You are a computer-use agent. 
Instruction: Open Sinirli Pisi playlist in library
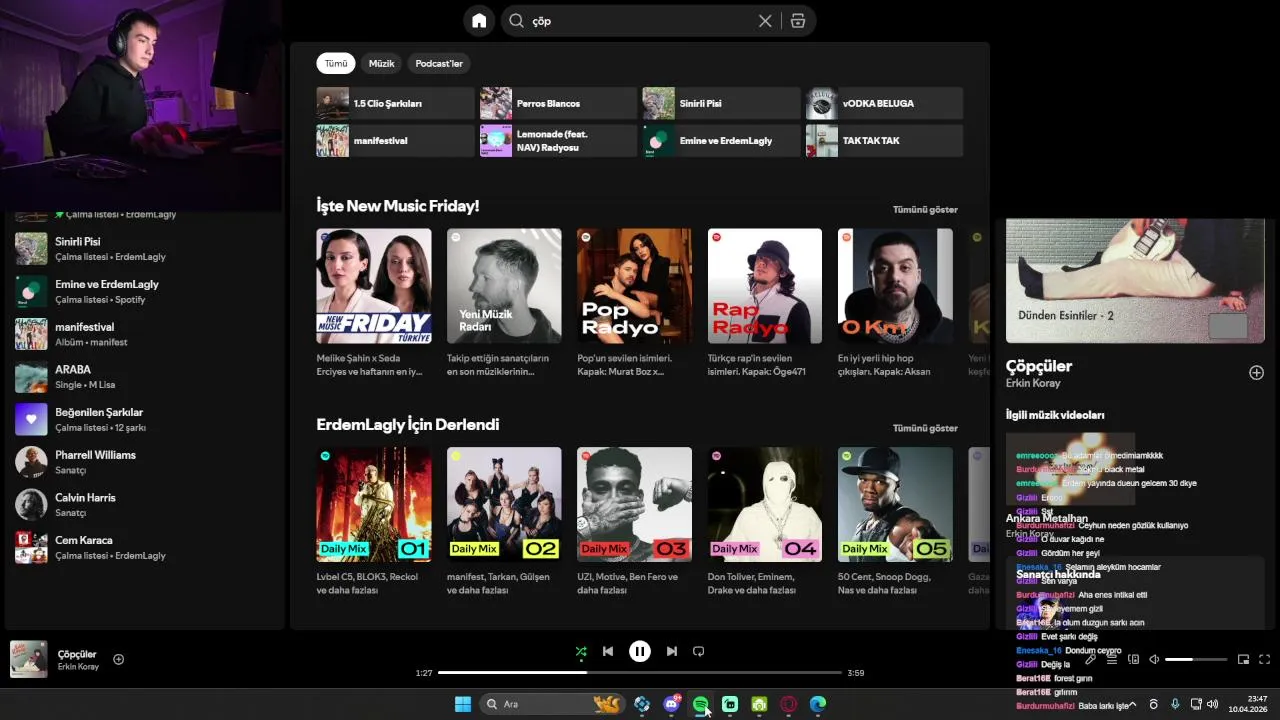tap(145, 249)
